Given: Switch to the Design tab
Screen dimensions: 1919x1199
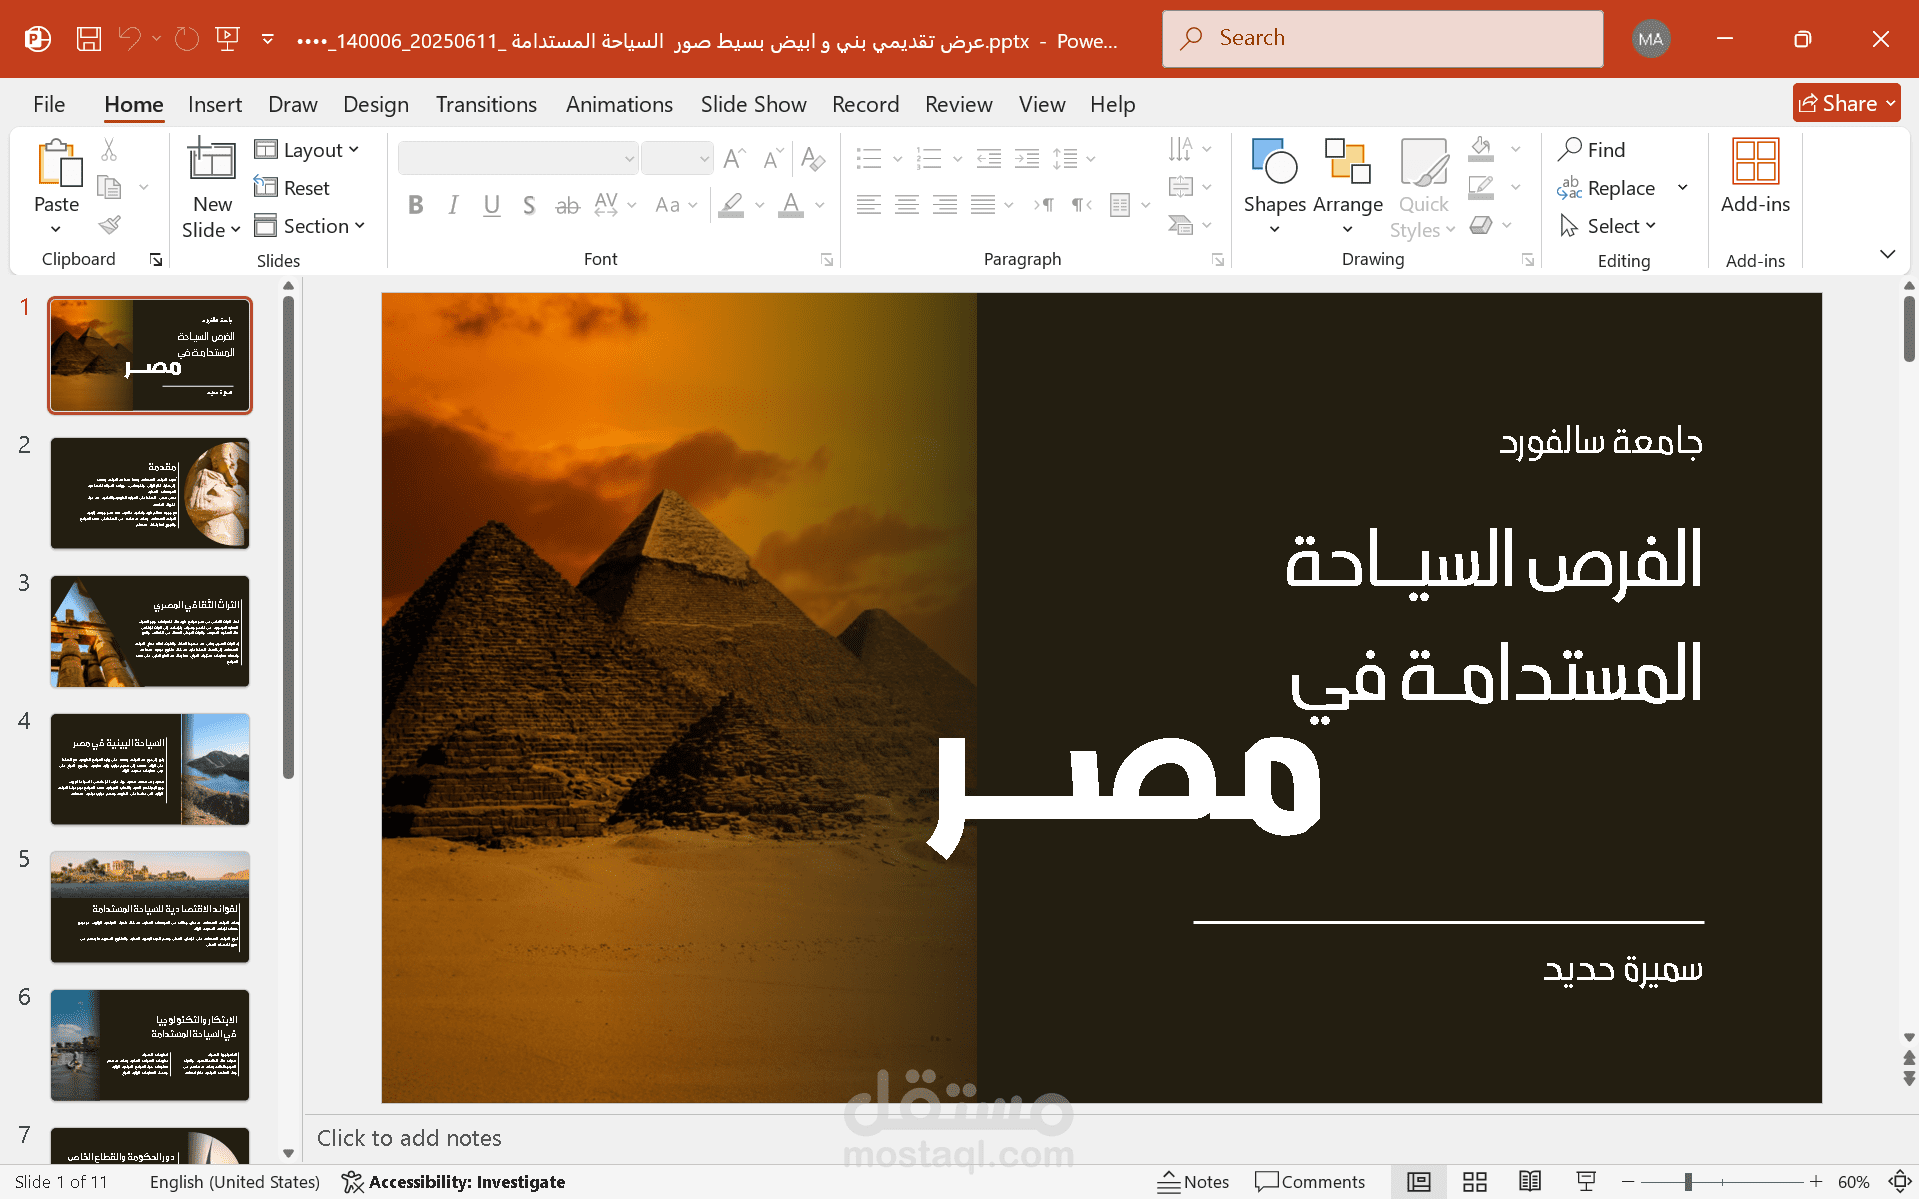Looking at the screenshot, I should [x=376, y=104].
